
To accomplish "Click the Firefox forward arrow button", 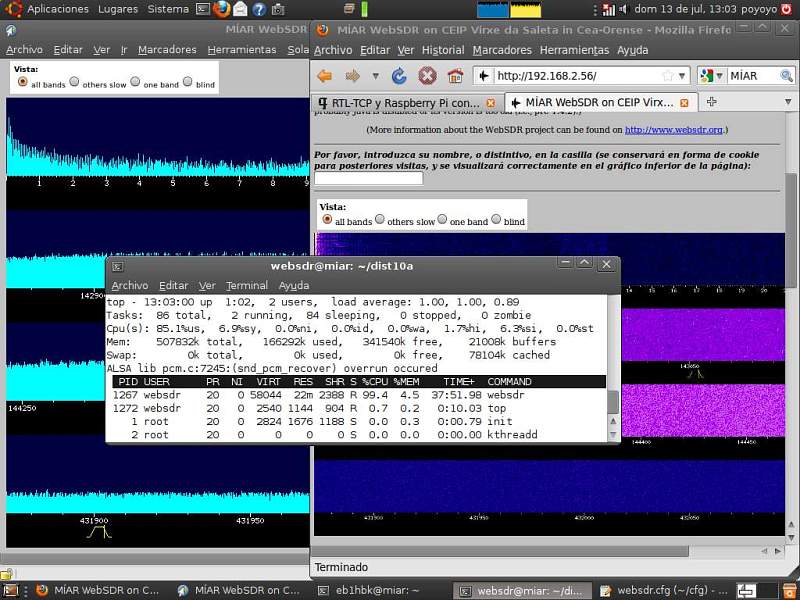I will [352, 76].
